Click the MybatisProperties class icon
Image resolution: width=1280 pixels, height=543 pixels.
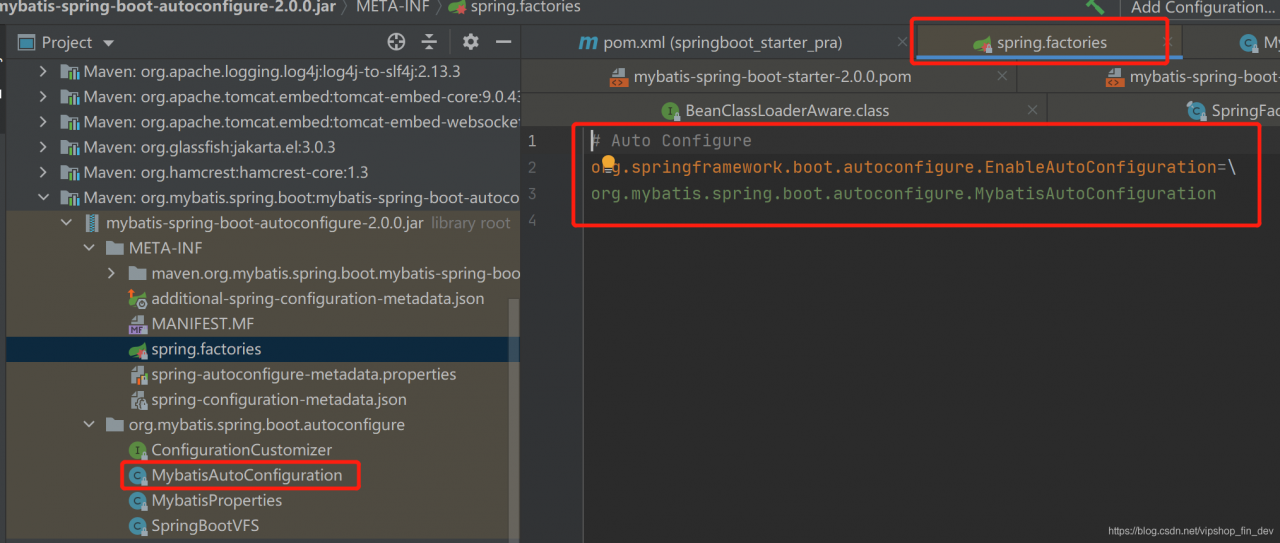point(138,500)
